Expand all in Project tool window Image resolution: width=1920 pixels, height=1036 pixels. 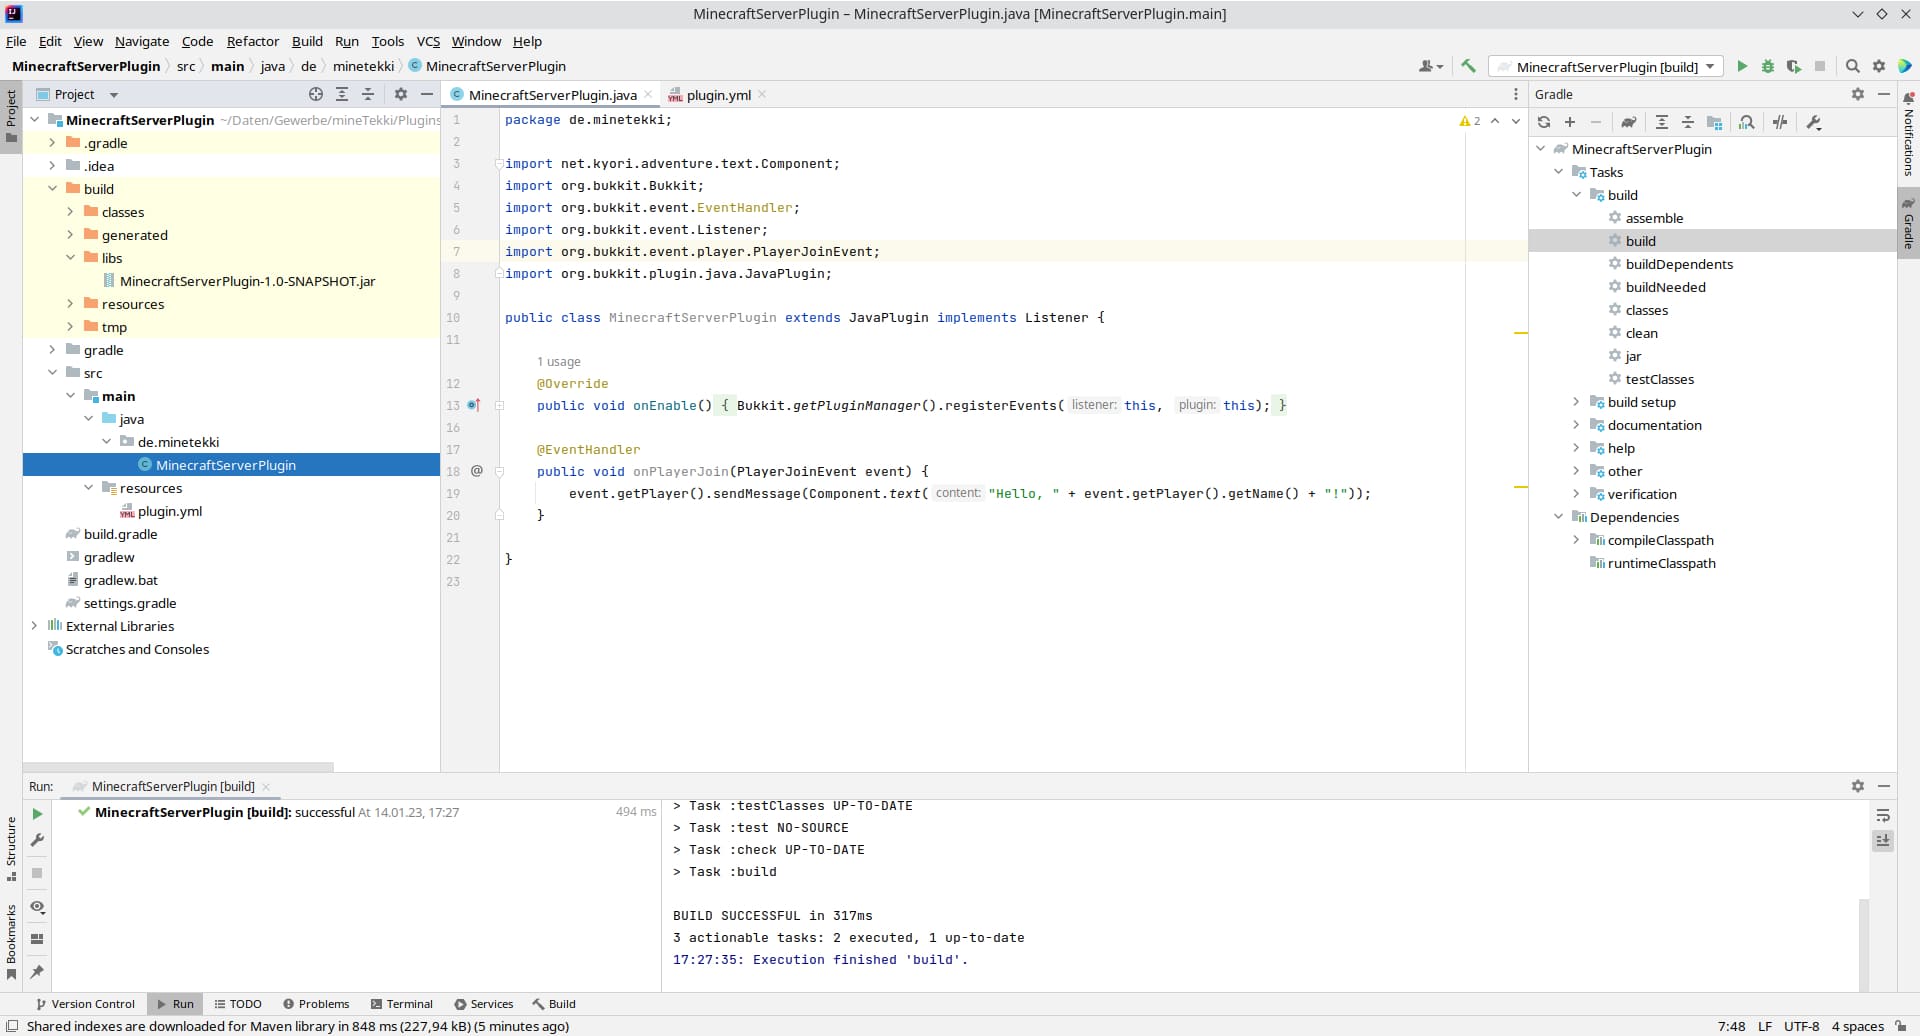342,94
